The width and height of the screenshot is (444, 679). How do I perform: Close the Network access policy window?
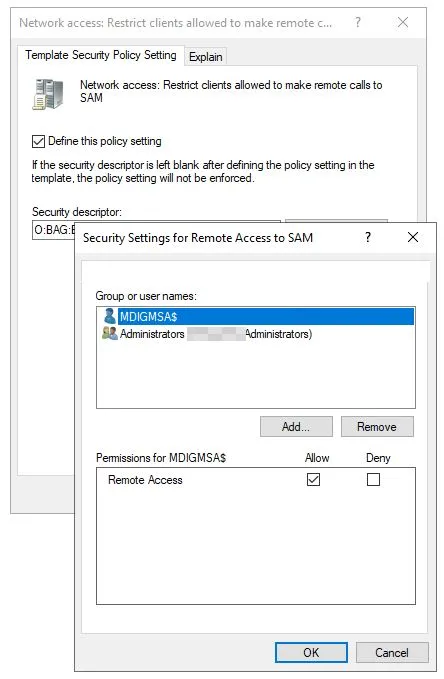pos(403,22)
